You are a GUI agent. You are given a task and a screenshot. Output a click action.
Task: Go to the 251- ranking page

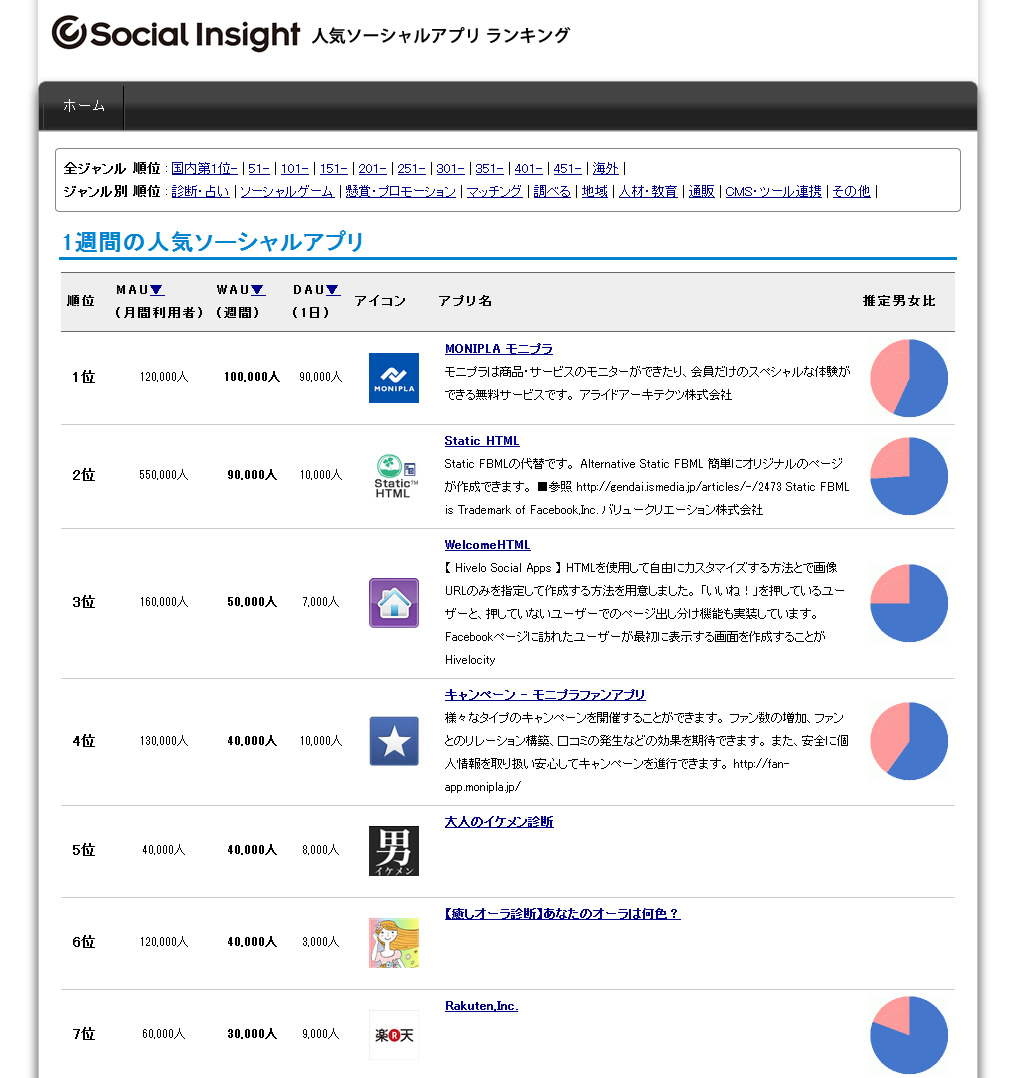click(411, 168)
